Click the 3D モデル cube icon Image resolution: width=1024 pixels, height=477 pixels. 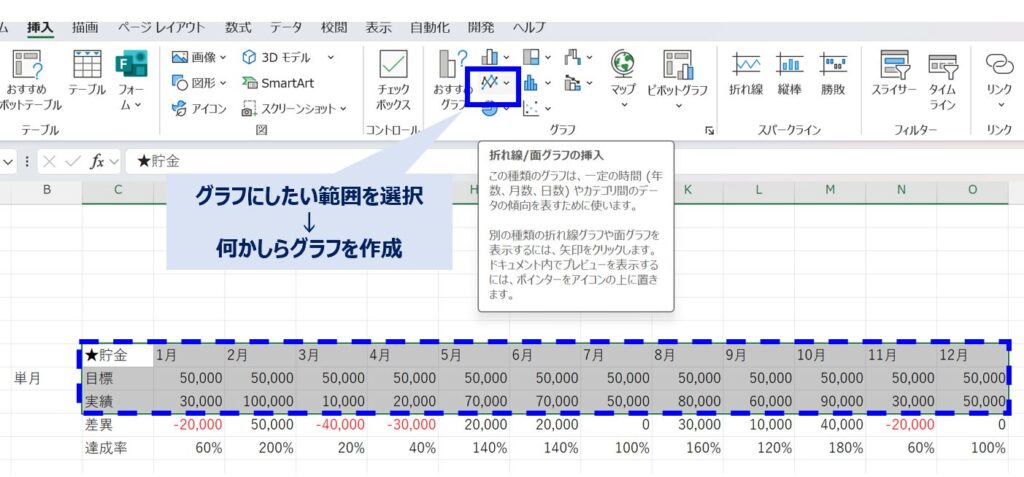(249, 58)
